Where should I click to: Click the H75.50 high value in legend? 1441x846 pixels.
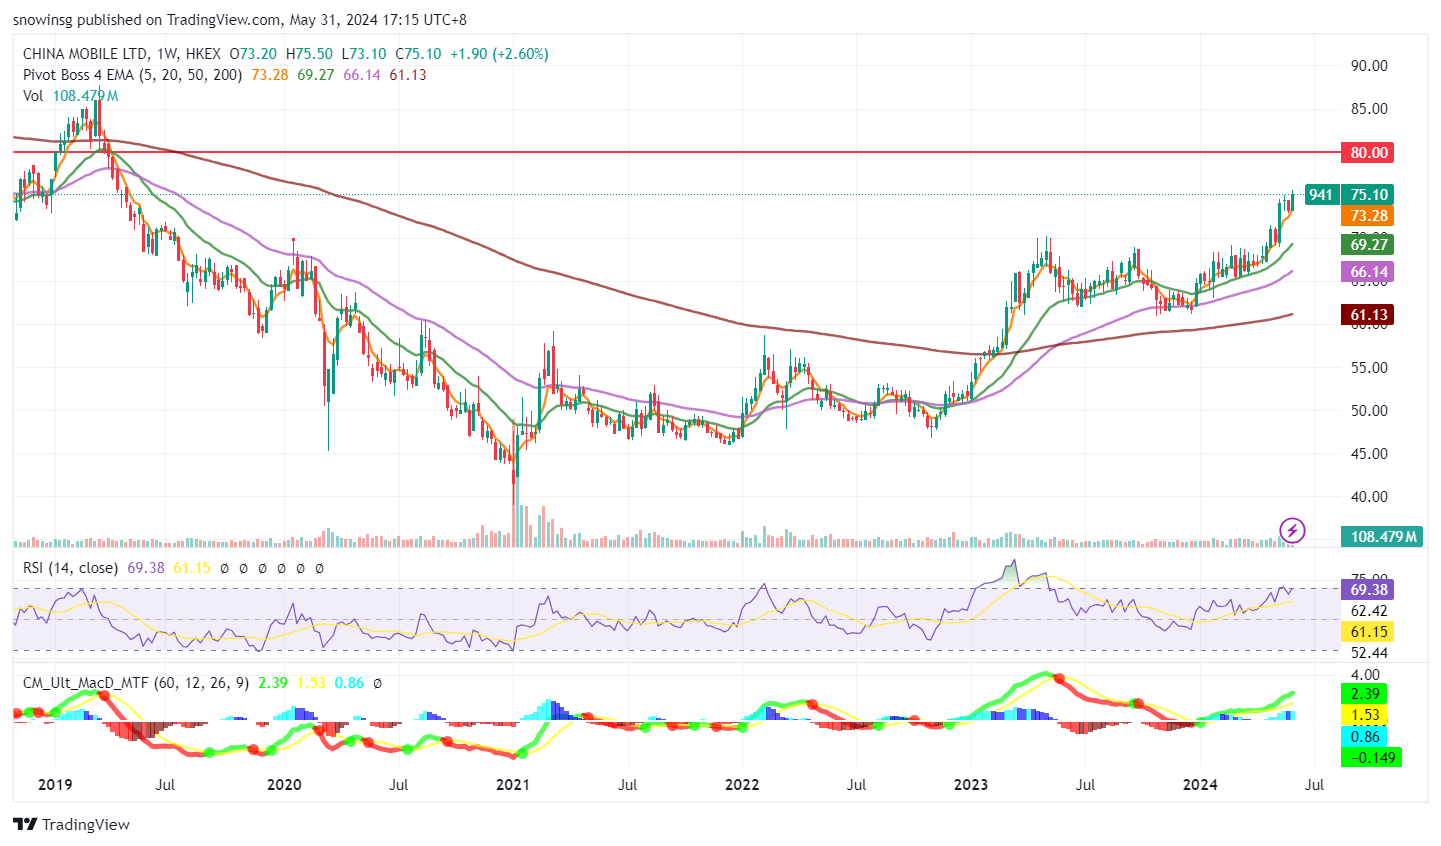pyautogui.click(x=310, y=54)
